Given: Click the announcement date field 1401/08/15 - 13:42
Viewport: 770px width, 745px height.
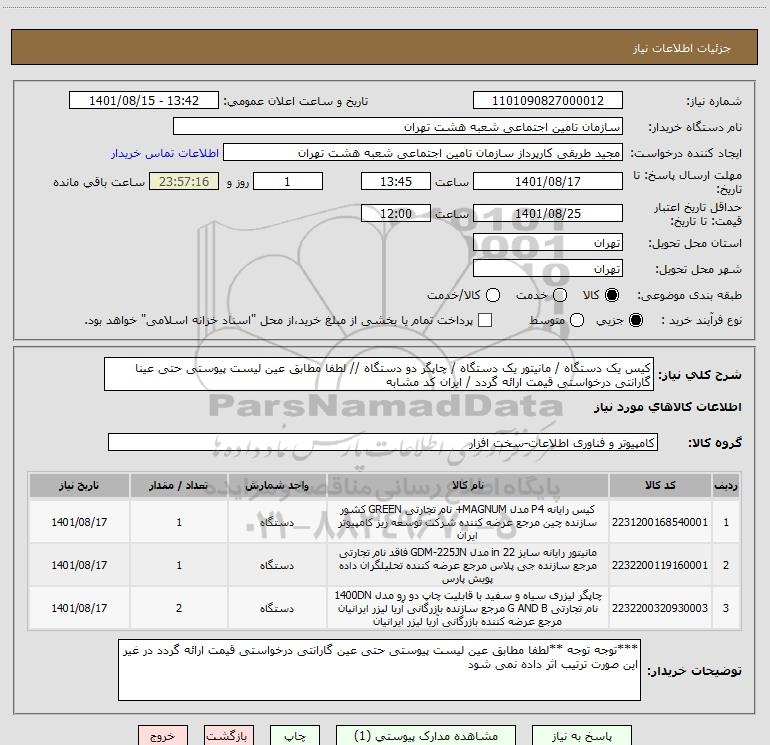Looking at the screenshot, I should (x=144, y=101).
